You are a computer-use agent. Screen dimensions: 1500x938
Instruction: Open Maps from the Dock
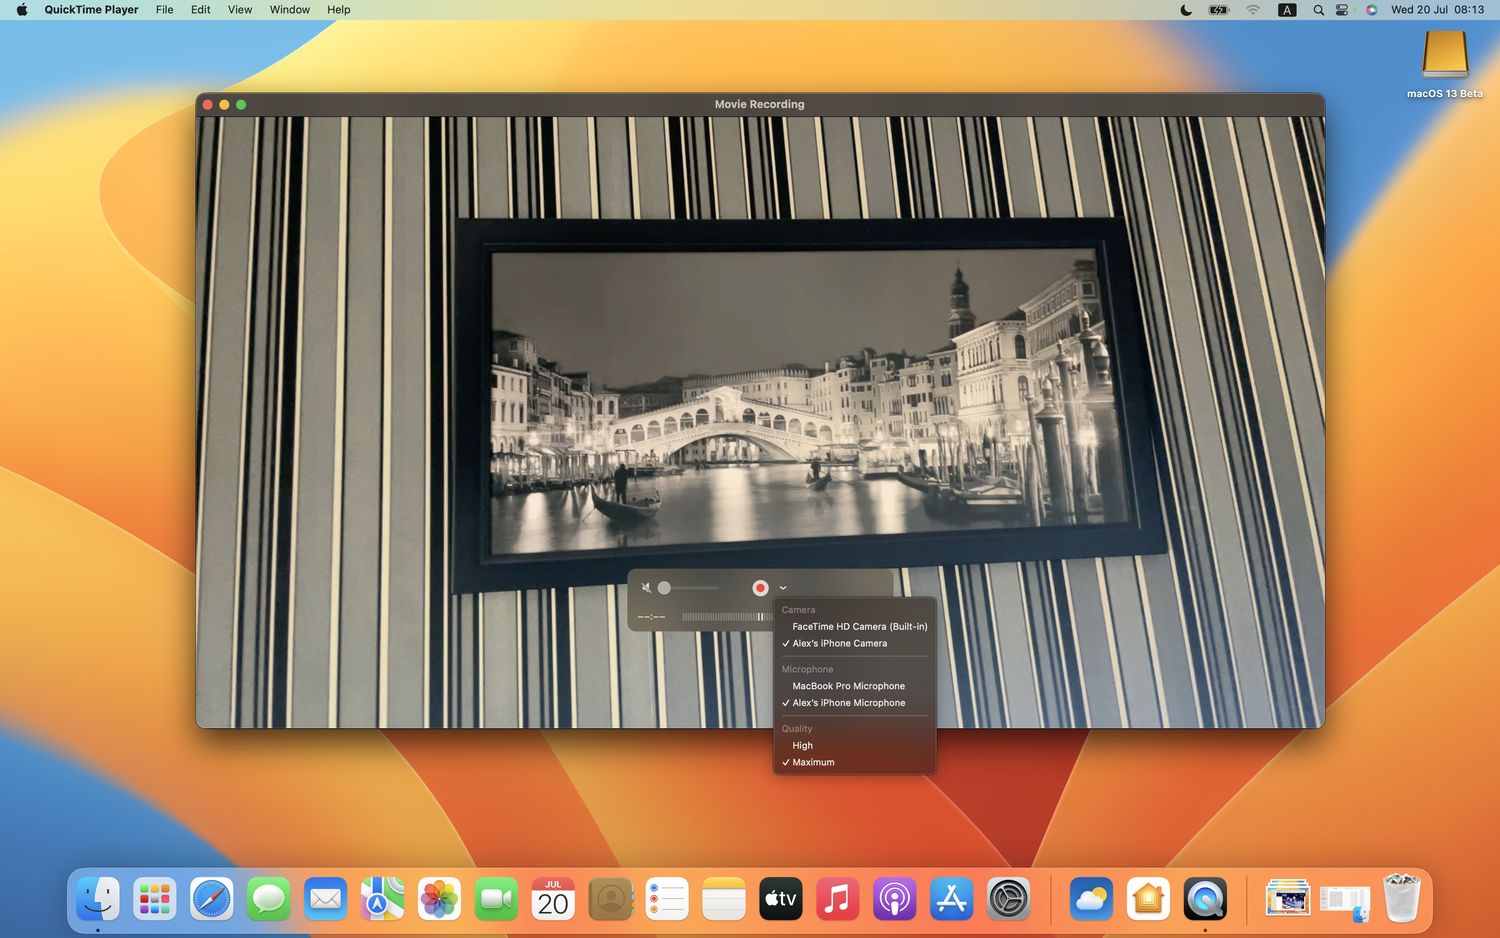pyautogui.click(x=383, y=899)
